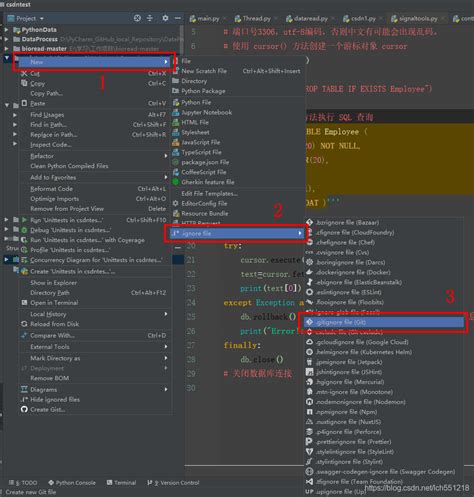Open the Refactor submenu

pyautogui.click(x=94, y=156)
